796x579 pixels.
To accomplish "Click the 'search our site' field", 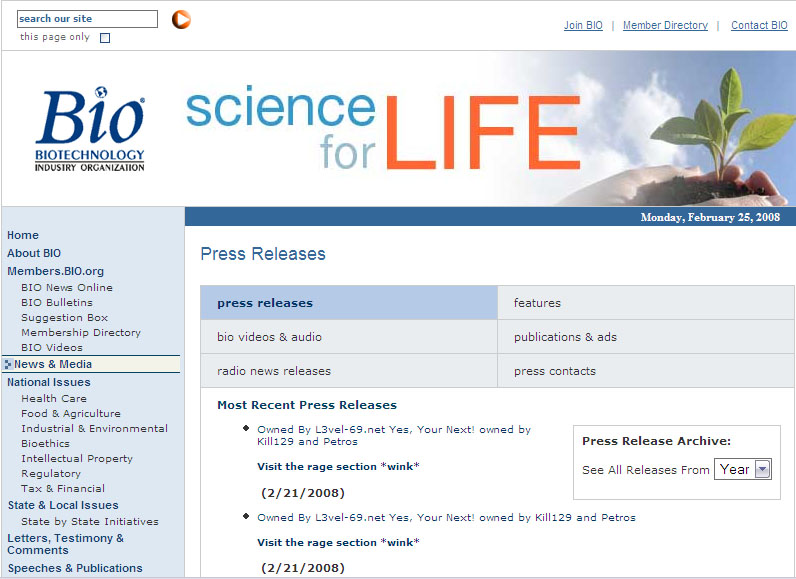I will click(x=87, y=19).
